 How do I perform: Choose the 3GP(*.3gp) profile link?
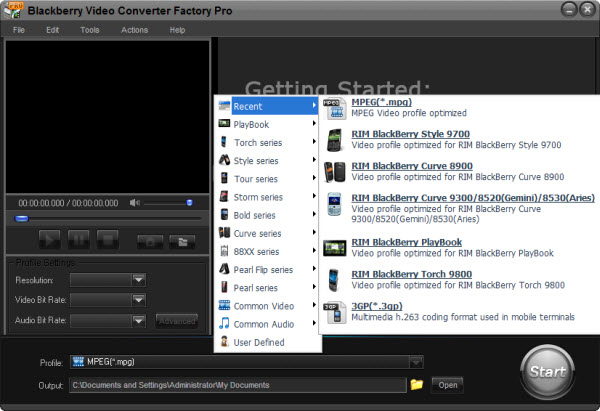tap(377, 306)
